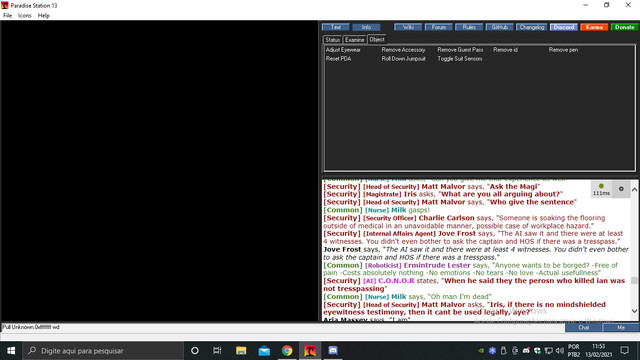Select the BYOND Paradise Station taskbar icon
Image resolution: width=640 pixels, height=360 pixels.
pyautogui.click(x=310, y=351)
